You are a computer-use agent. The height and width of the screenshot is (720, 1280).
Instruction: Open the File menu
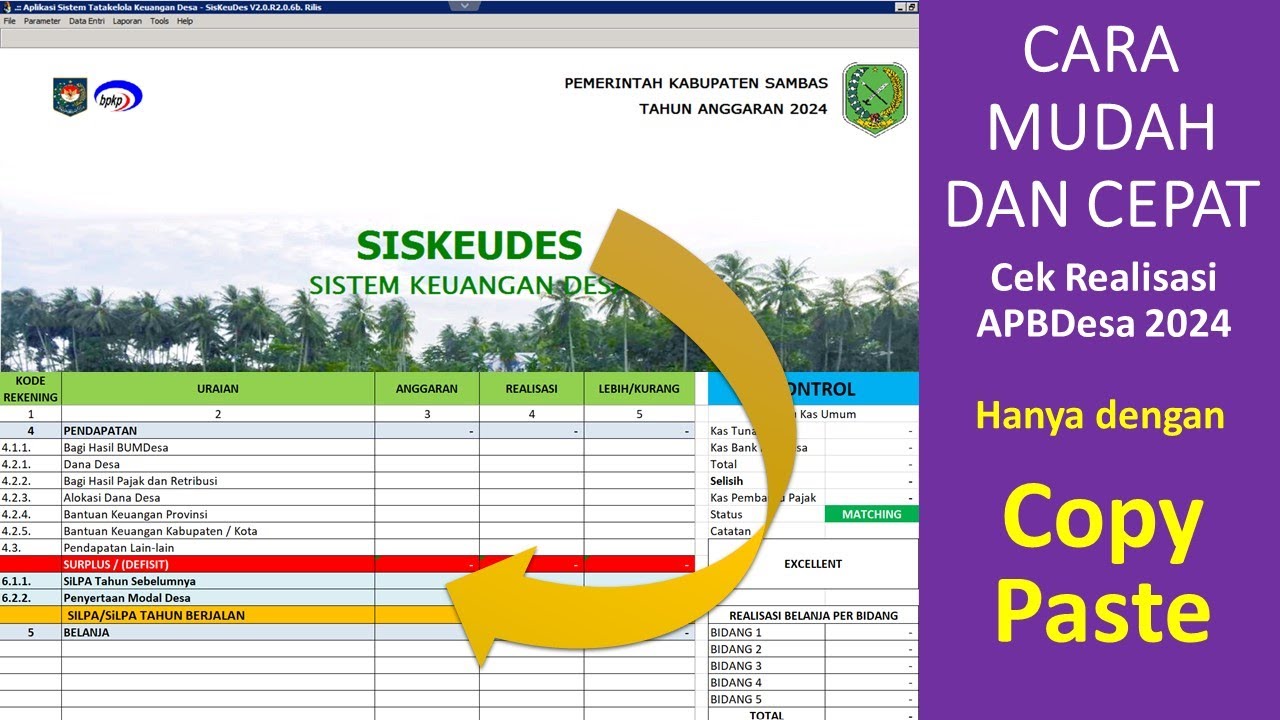coord(10,21)
